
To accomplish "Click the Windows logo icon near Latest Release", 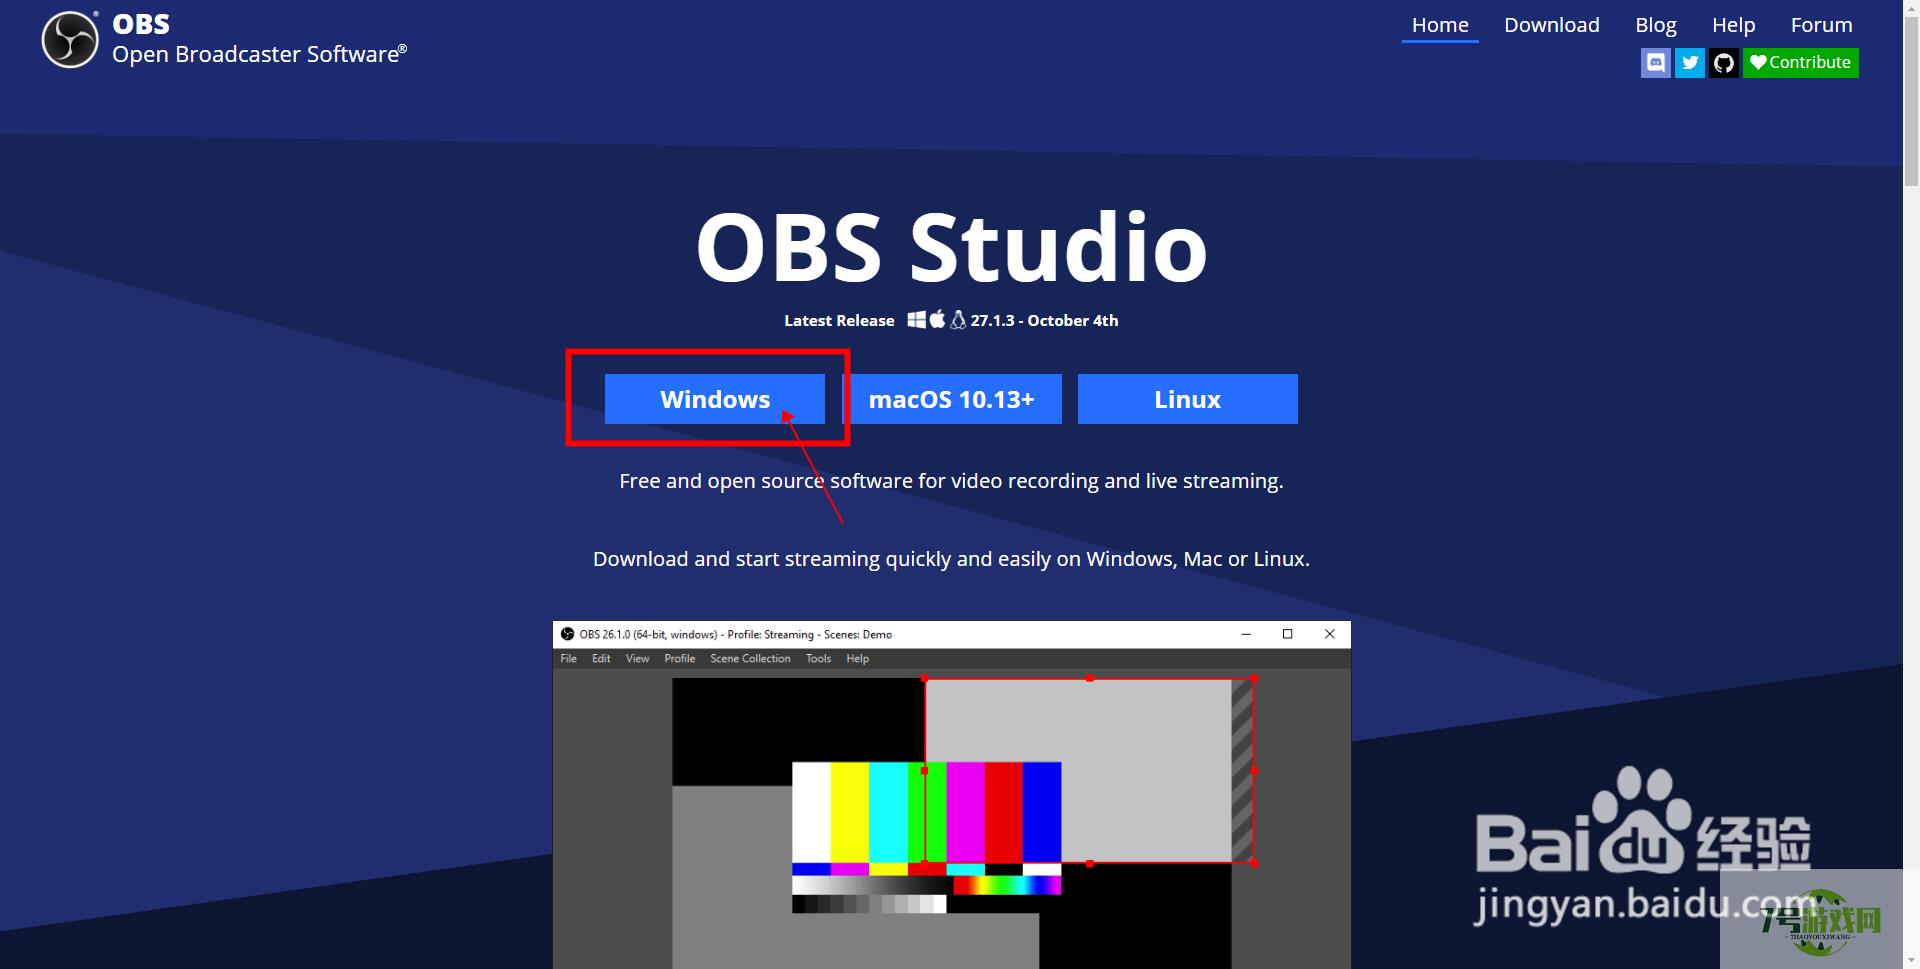I will click(917, 320).
